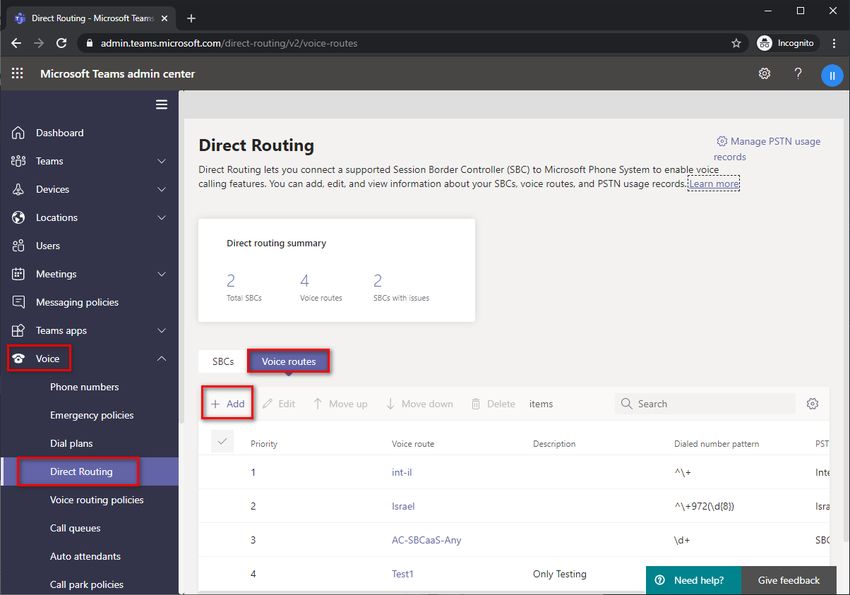Click the Need help? button
850x595 pixels.
point(693,580)
